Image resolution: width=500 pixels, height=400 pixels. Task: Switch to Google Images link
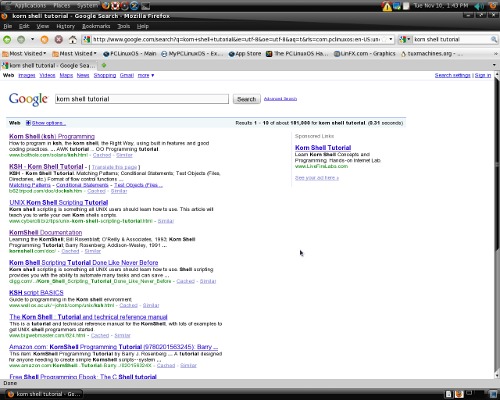pos(27,75)
